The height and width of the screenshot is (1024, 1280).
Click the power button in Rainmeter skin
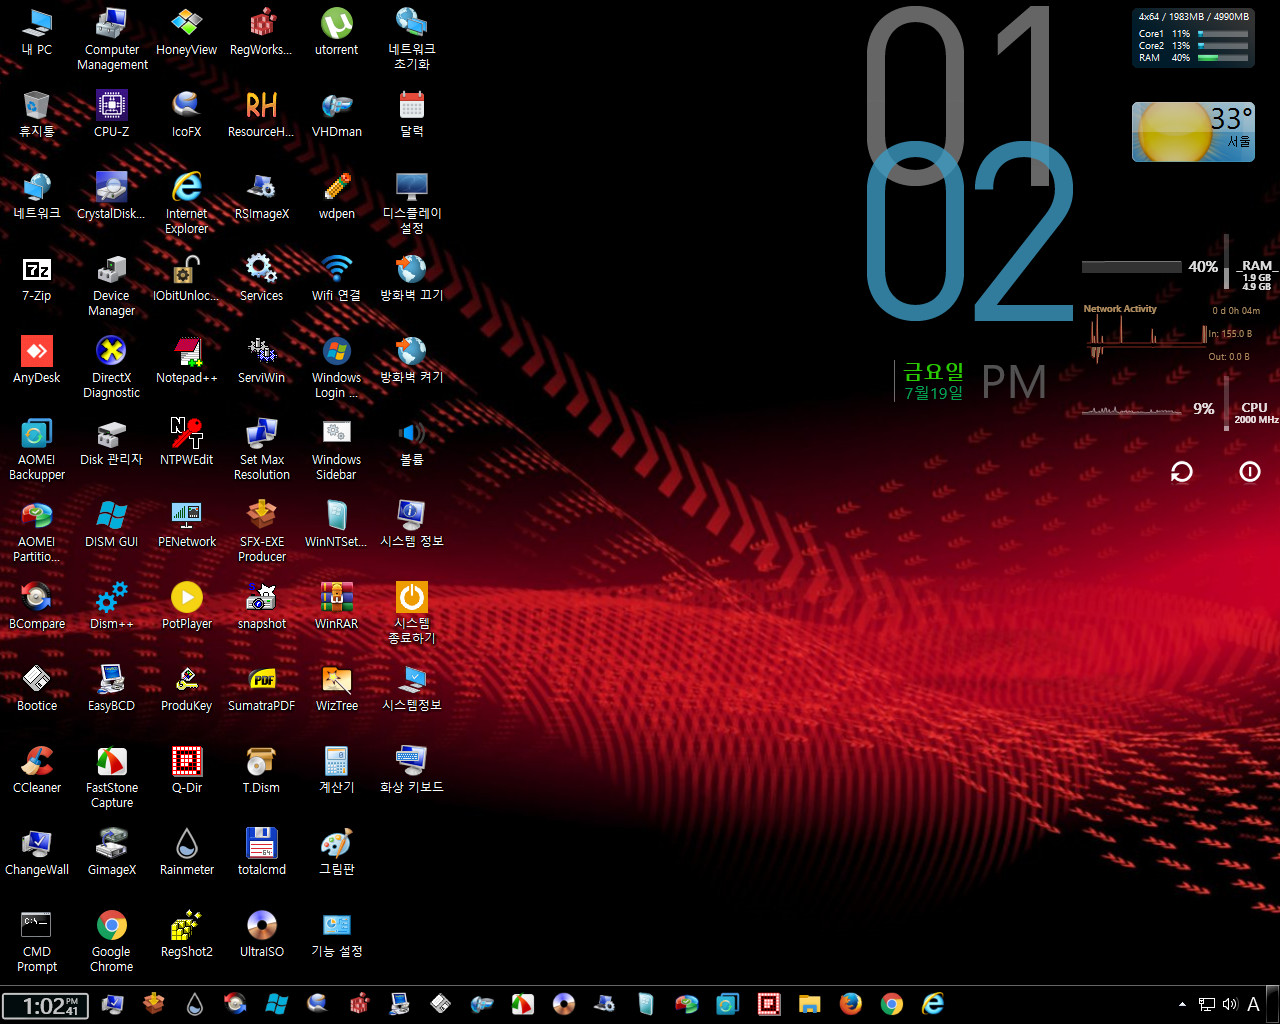(x=1250, y=472)
